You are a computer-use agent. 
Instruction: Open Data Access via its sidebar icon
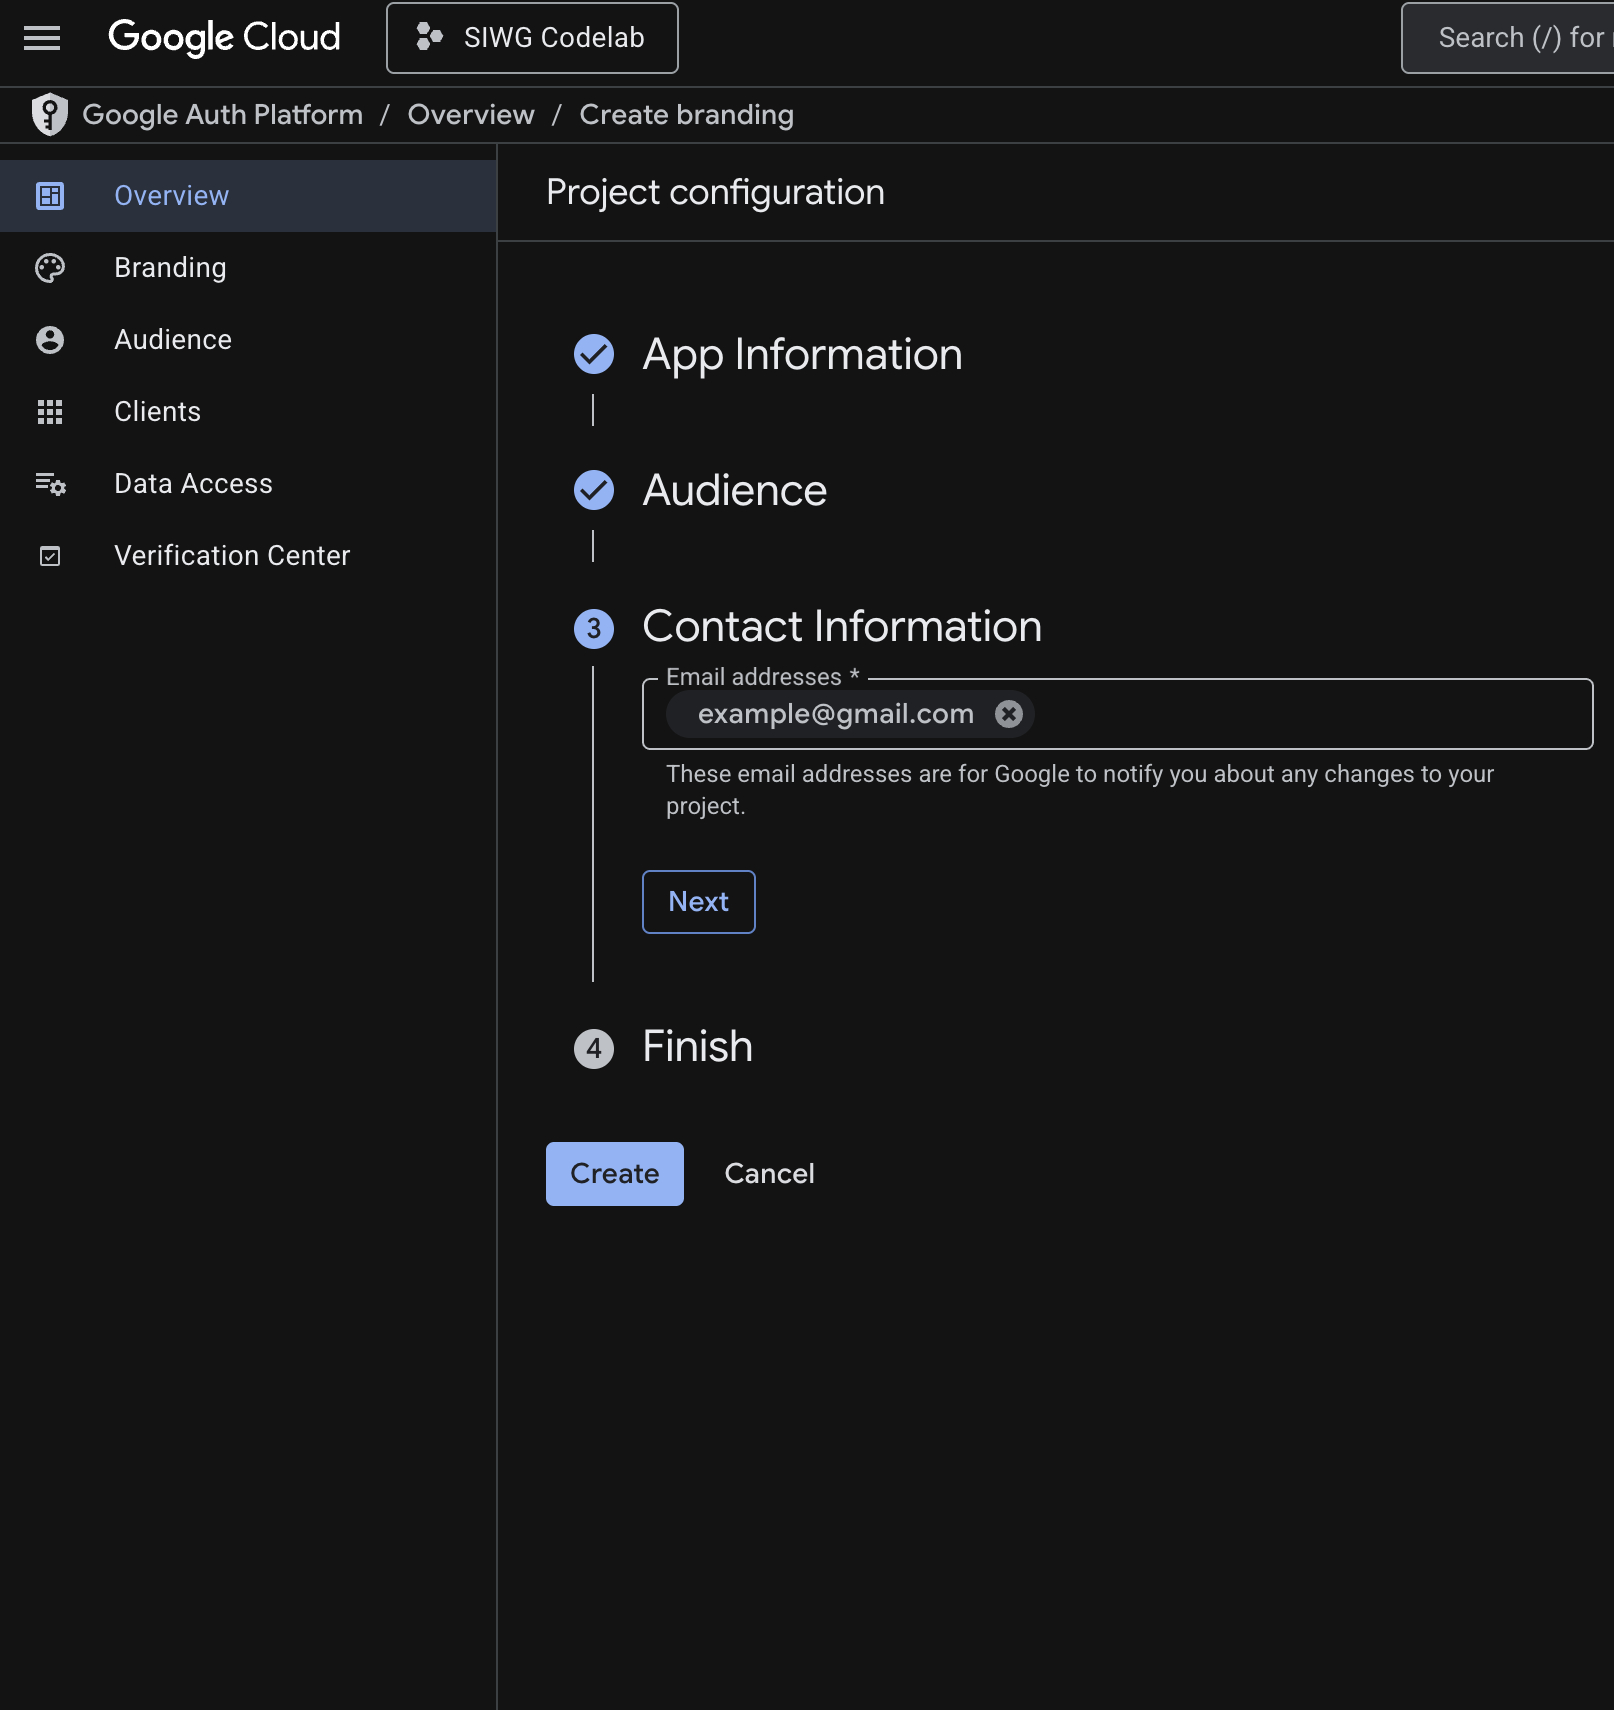pos(49,484)
